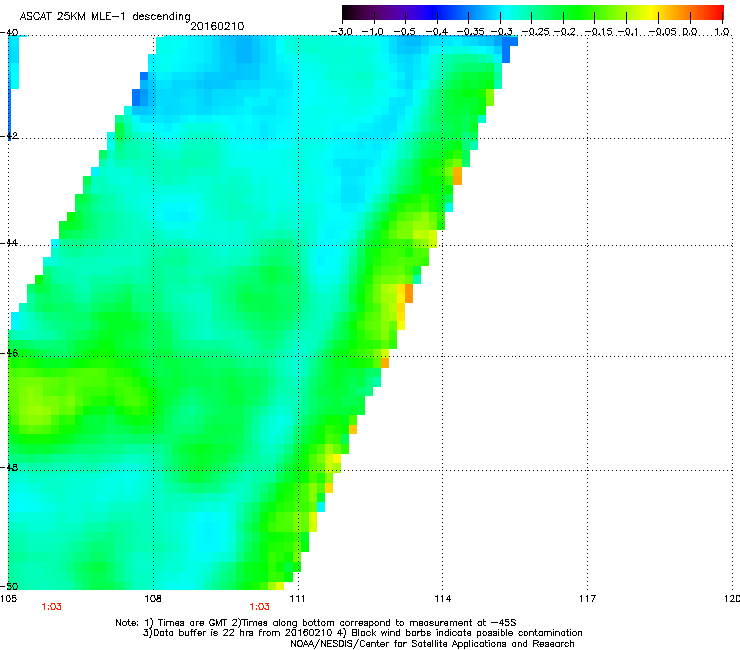The width and height of the screenshot is (740, 650).
Task: Click the -48 latitude axis label
Action: pyautogui.click(x=9, y=468)
